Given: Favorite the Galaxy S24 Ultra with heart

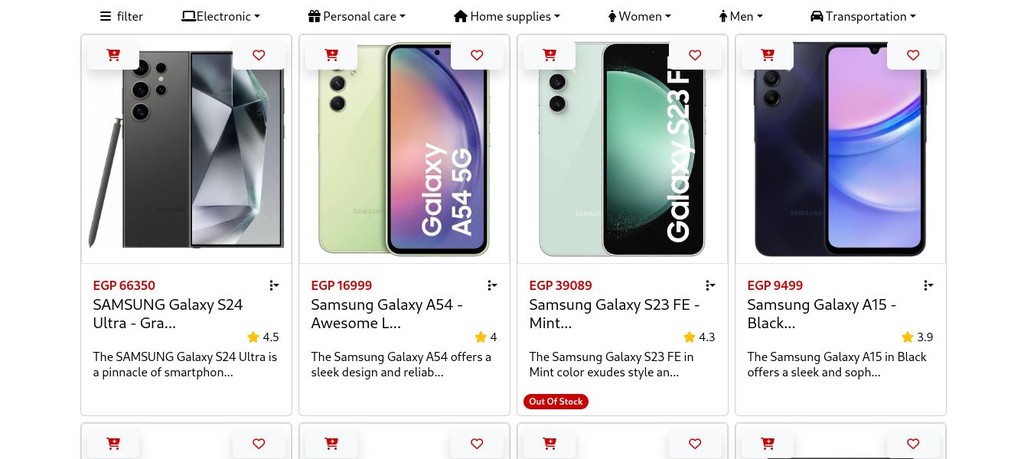Looking at the screenshot, I should tap(259, 55).
